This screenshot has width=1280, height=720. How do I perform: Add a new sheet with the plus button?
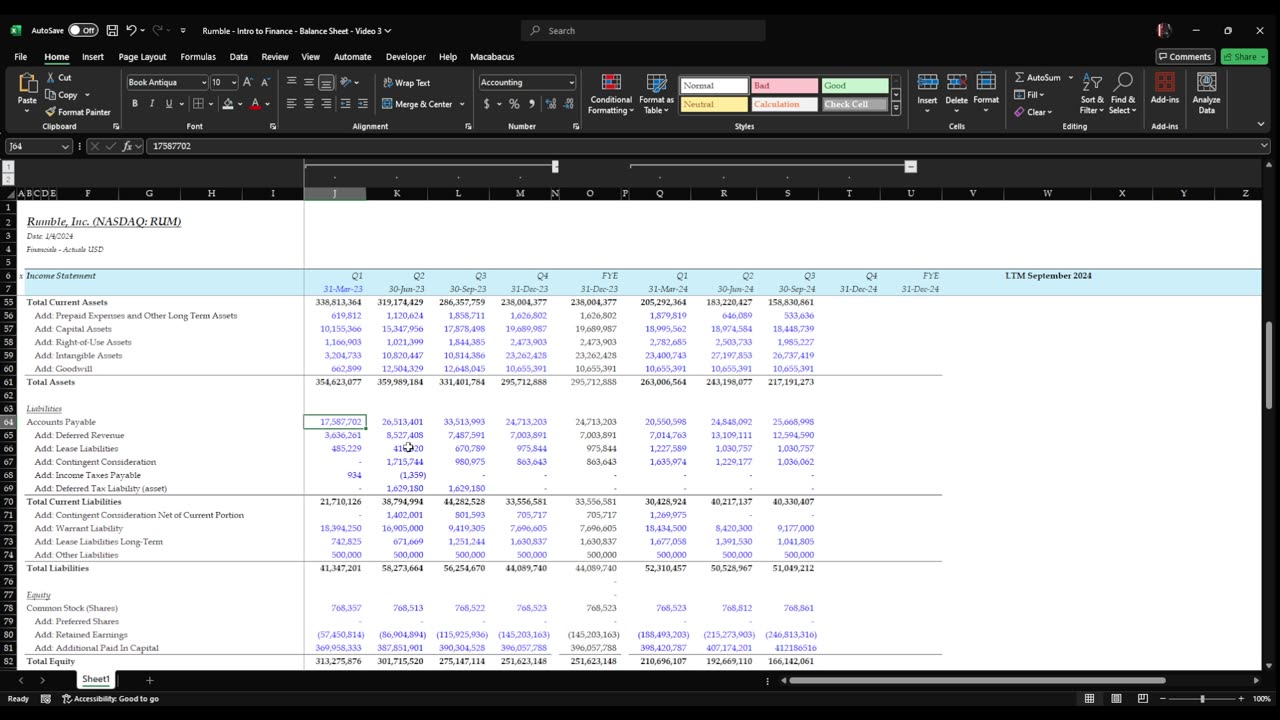[149, 680]
